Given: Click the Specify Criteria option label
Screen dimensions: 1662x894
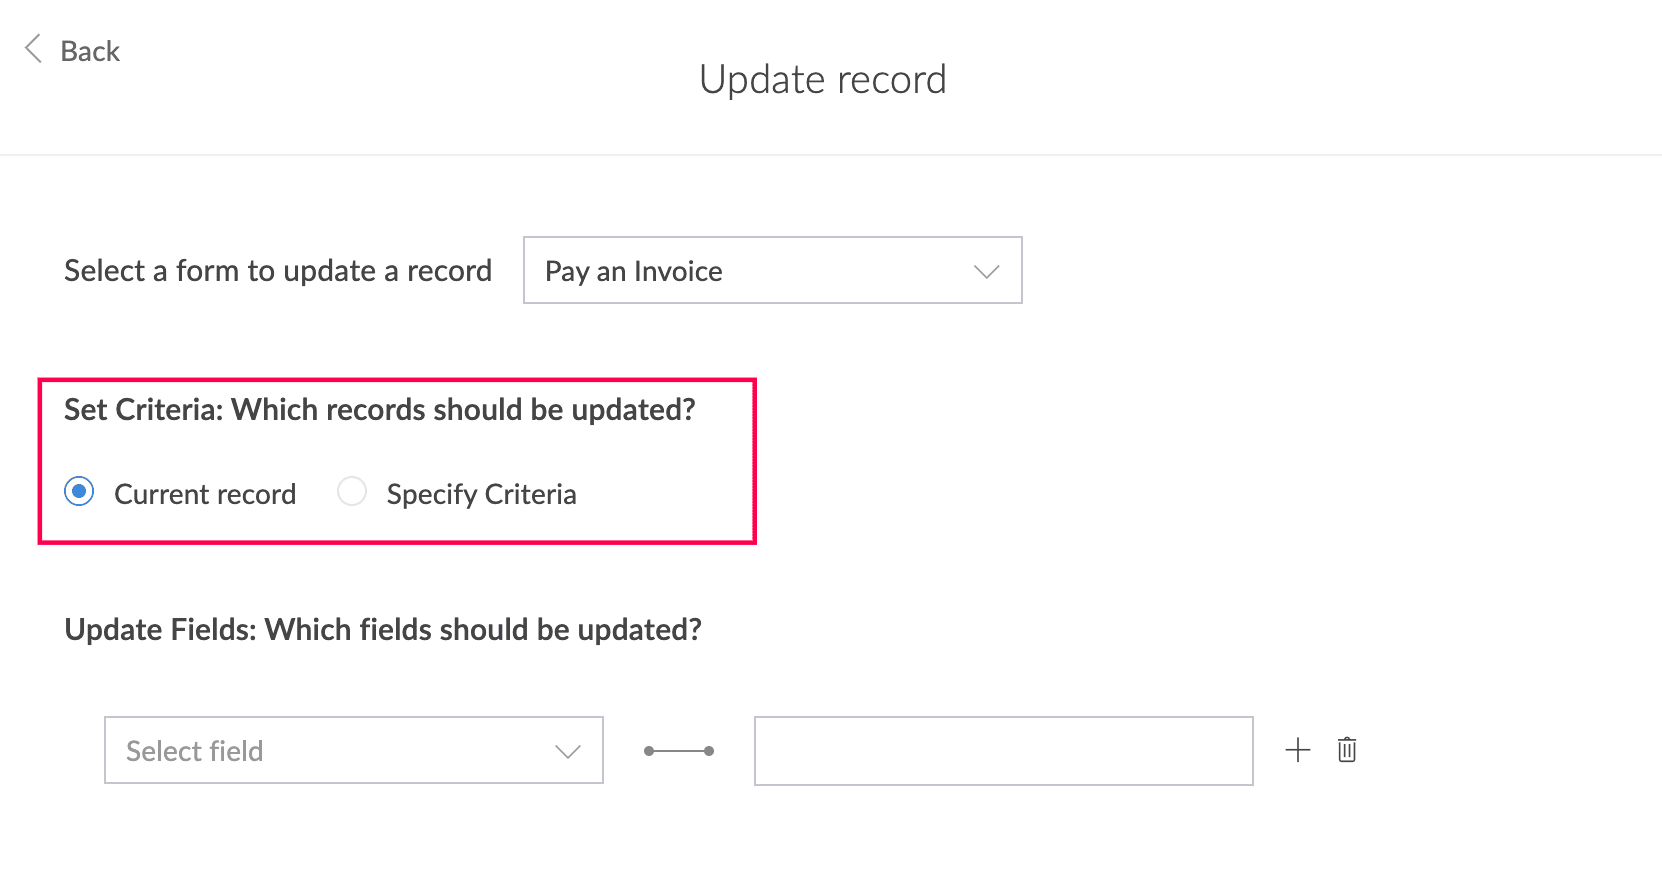Looking at the screenshot, I should (482, 494).
